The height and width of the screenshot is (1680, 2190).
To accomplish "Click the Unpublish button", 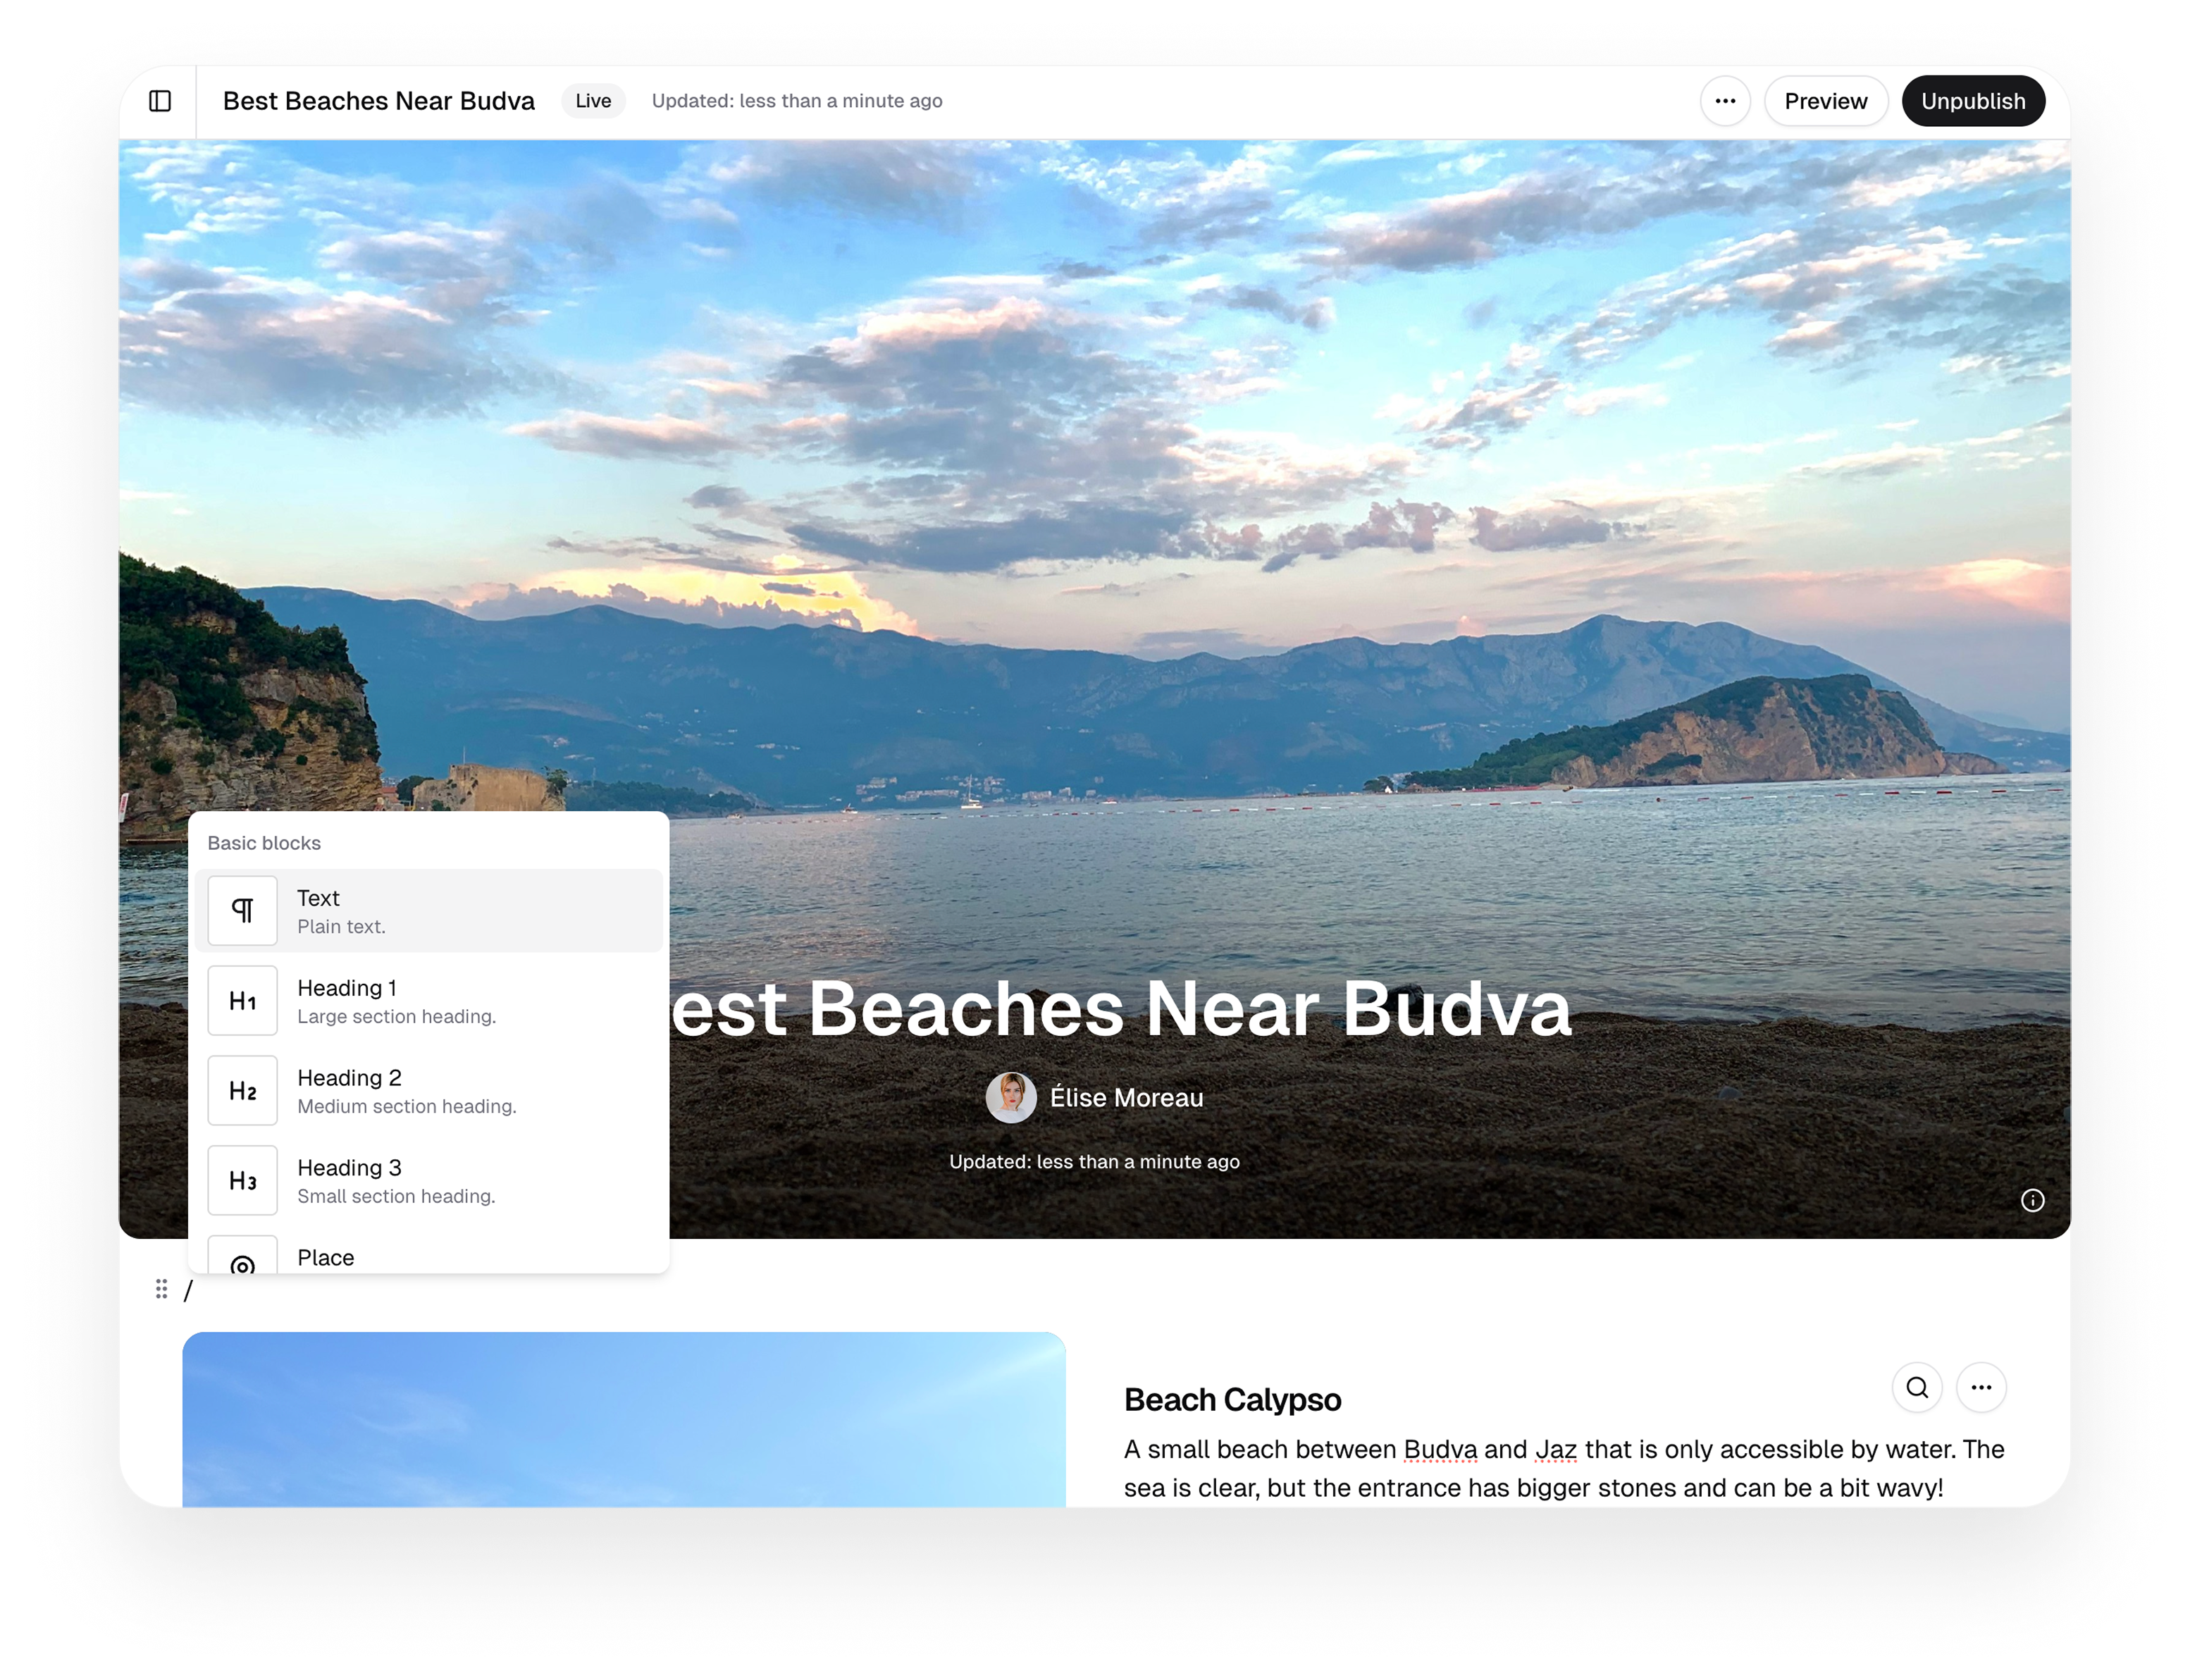I will [x=1972, y=101].
